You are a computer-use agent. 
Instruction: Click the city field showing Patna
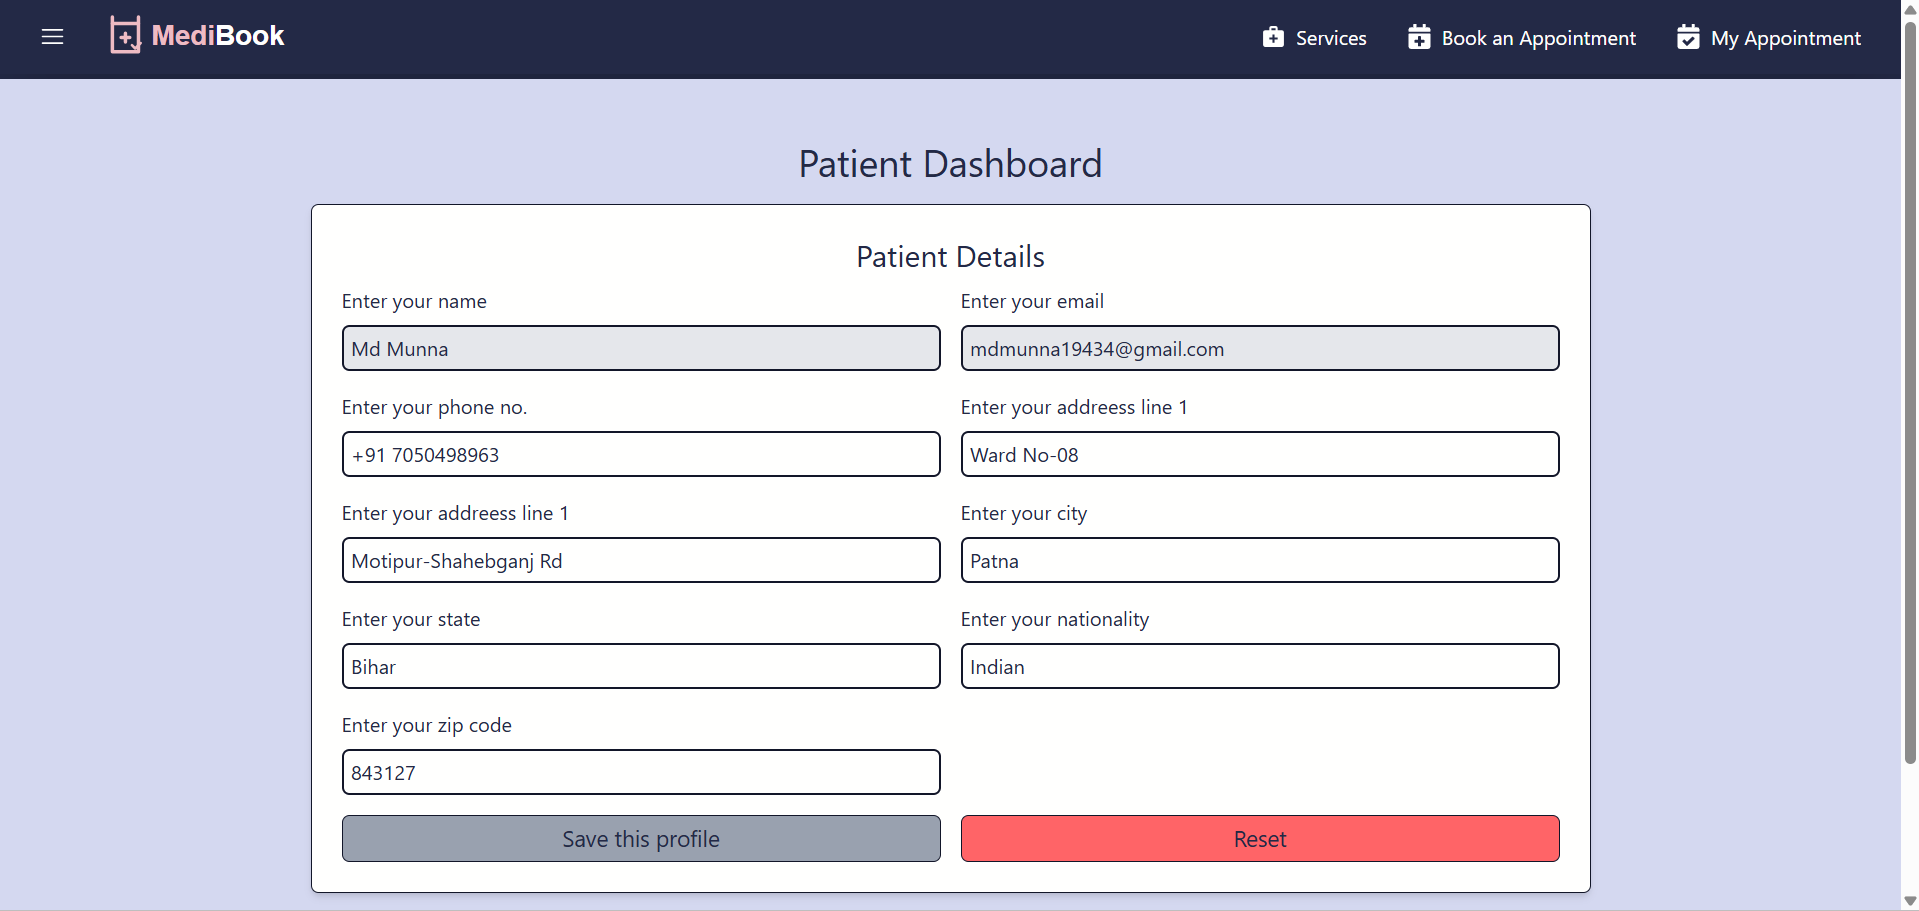(1259, 560)
